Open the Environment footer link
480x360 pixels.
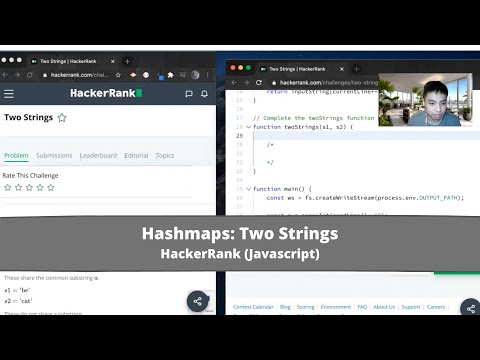(x=336, y=307)
